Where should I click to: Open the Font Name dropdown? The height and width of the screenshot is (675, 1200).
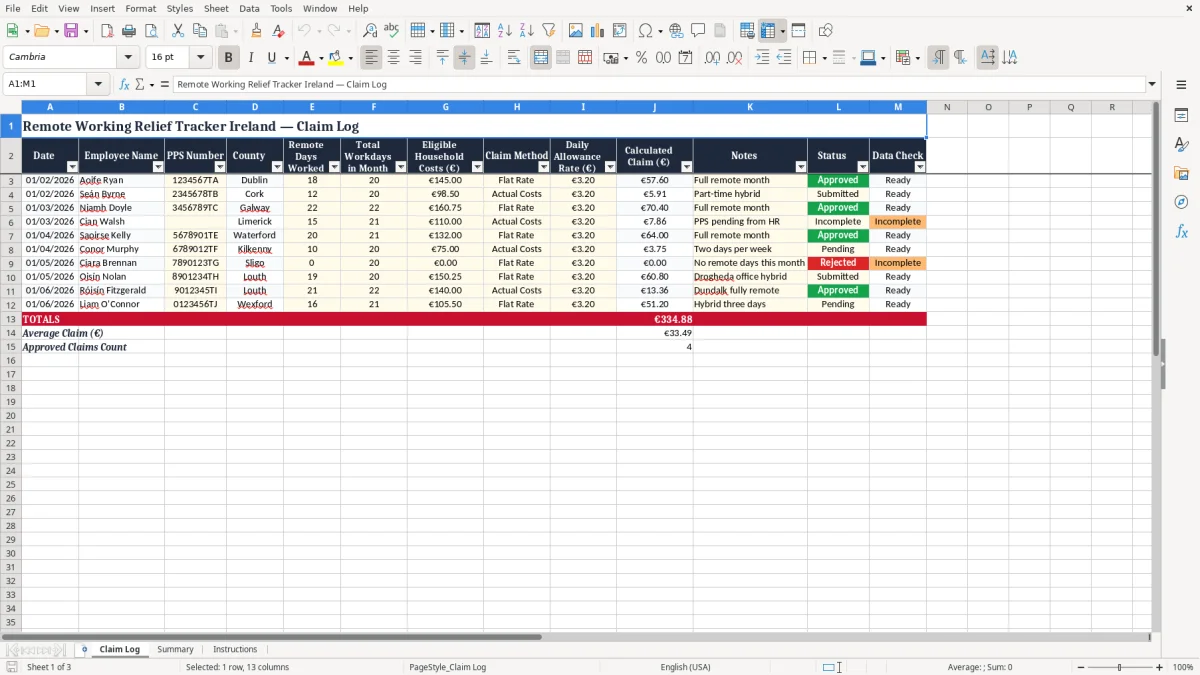(x=127, y=57)
